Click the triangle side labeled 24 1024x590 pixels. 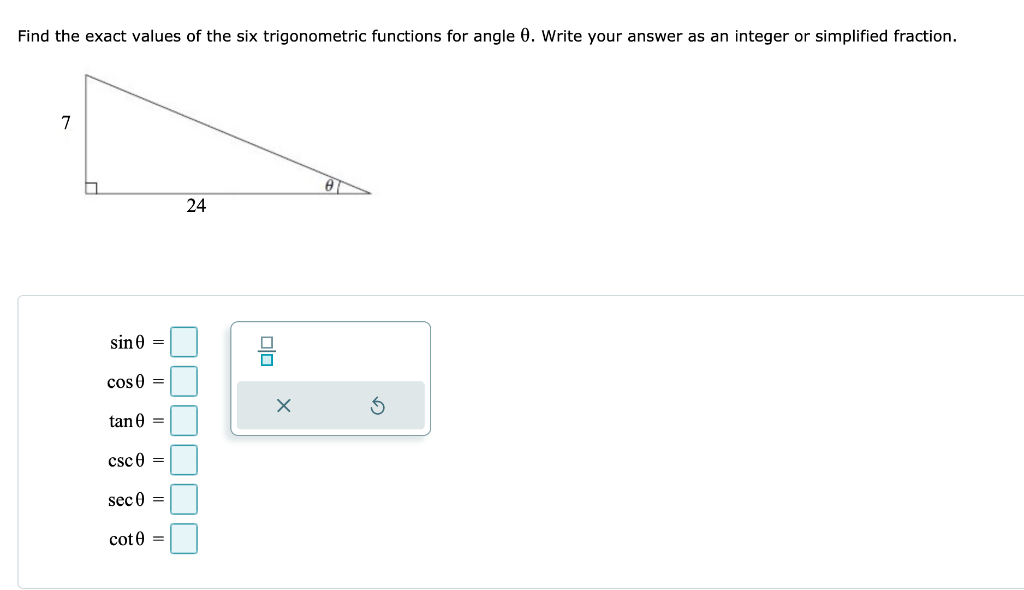[196, 206]
